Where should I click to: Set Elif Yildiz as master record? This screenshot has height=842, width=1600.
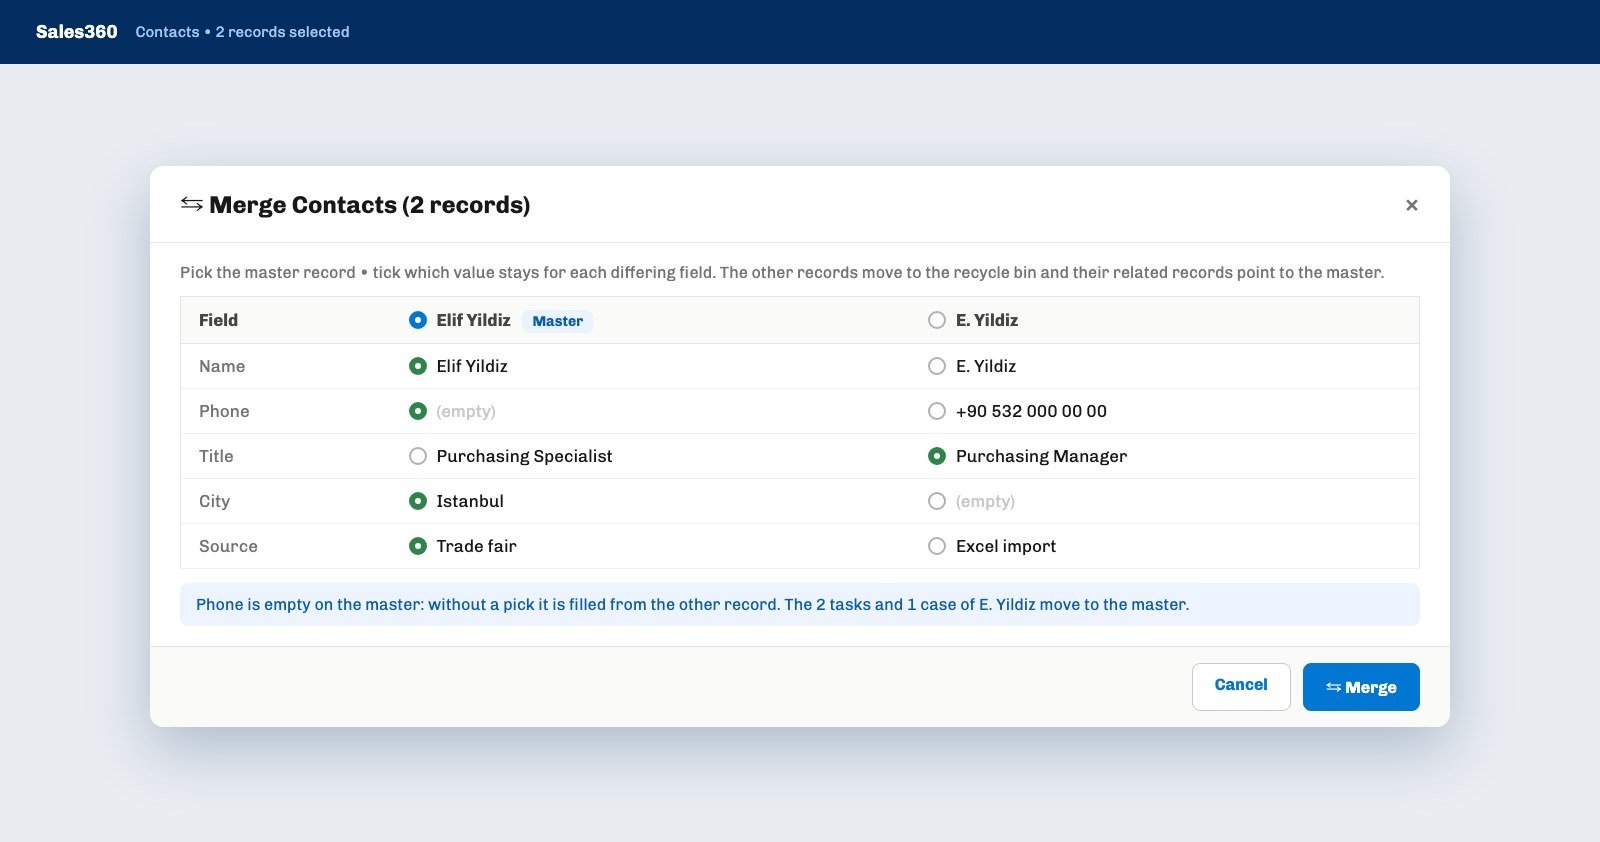pos(418,320)
